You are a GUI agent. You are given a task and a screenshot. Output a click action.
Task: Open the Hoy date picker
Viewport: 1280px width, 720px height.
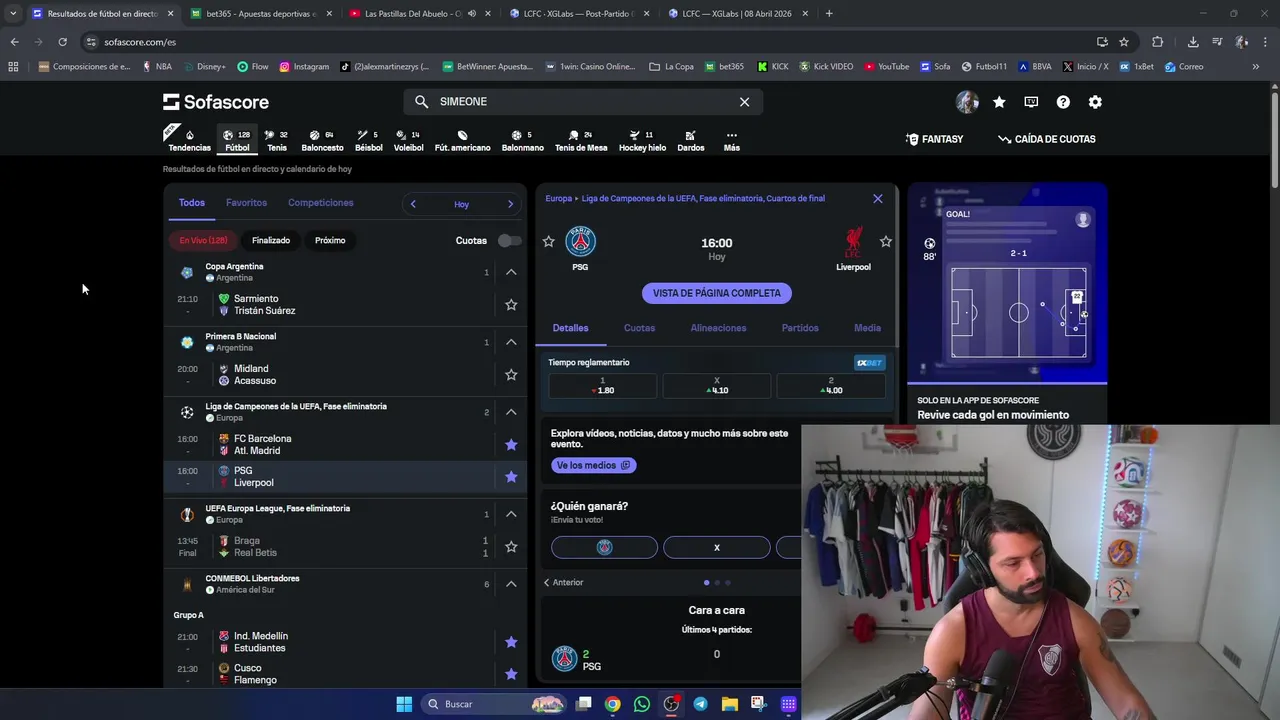click(461, 204)
